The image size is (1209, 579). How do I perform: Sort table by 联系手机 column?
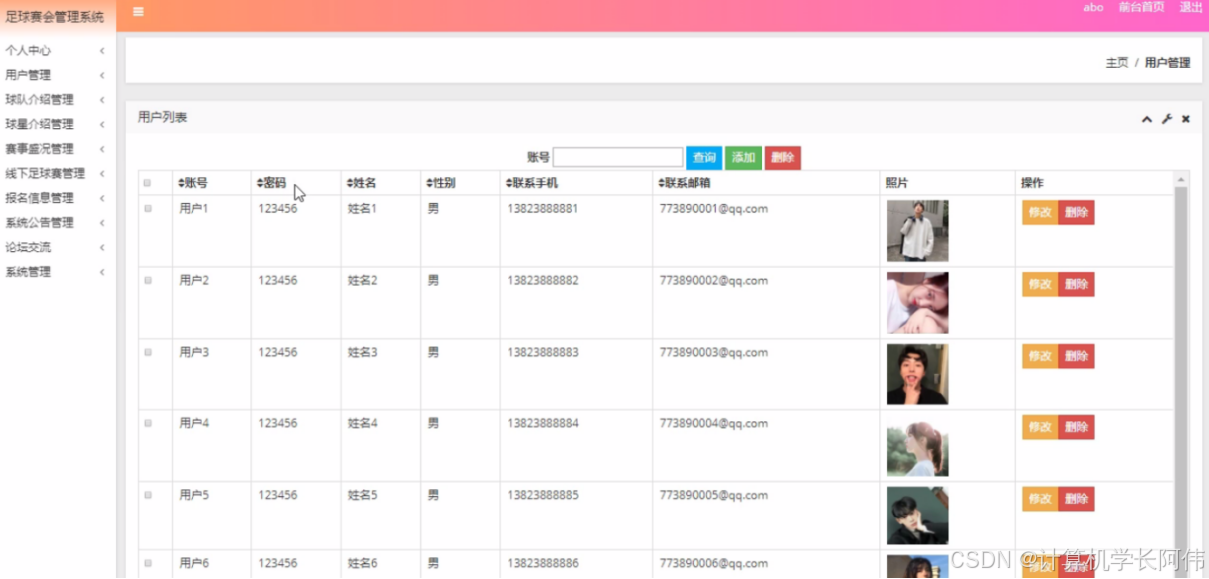tap(532, 183)
